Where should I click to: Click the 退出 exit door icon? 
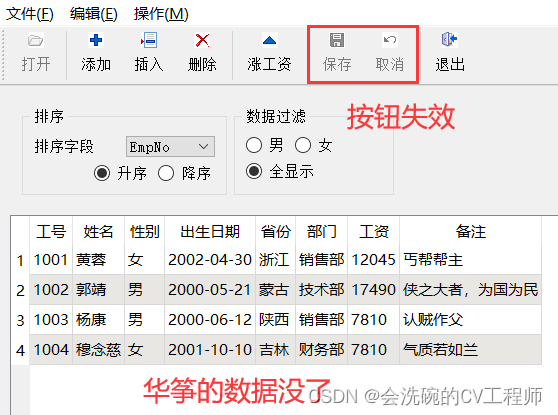(x=449, y=40)
